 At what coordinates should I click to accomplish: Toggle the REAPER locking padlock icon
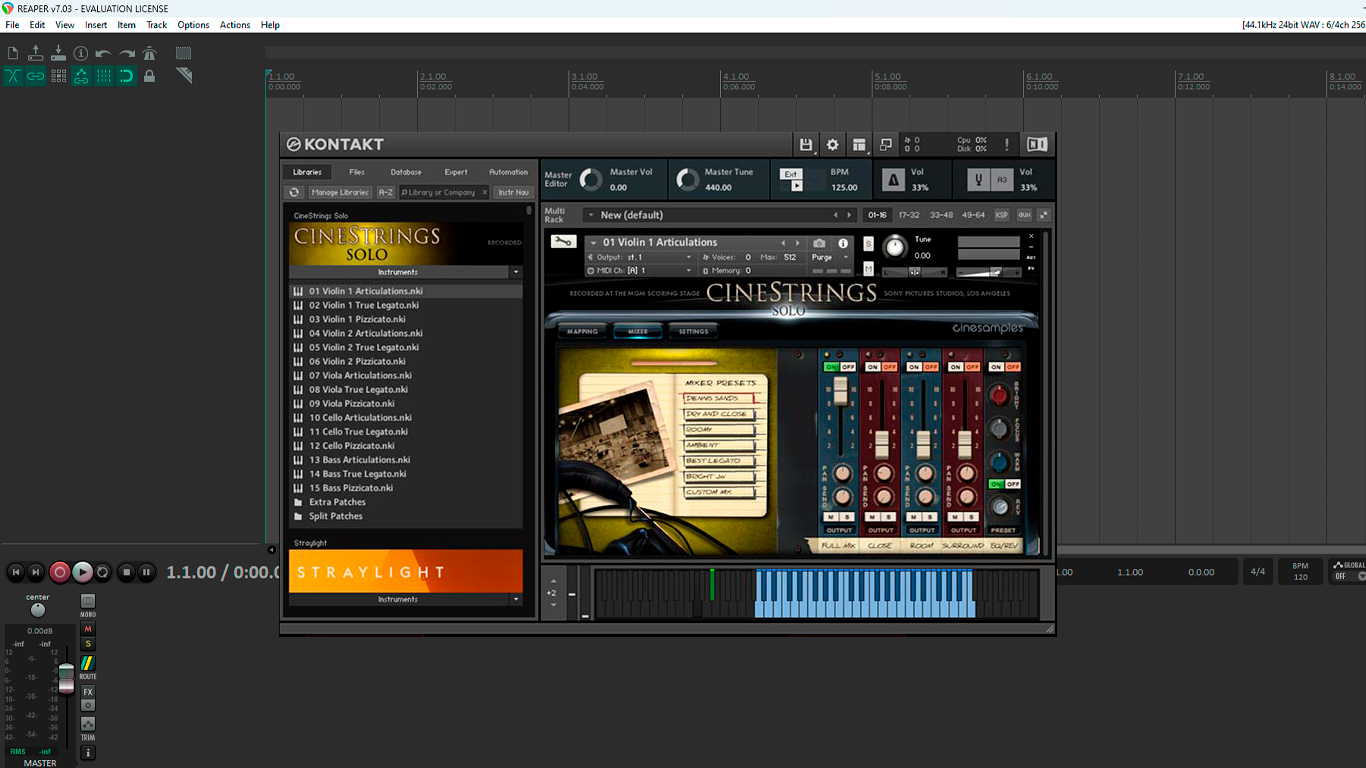pyautogui.click(x=150, y=76)
